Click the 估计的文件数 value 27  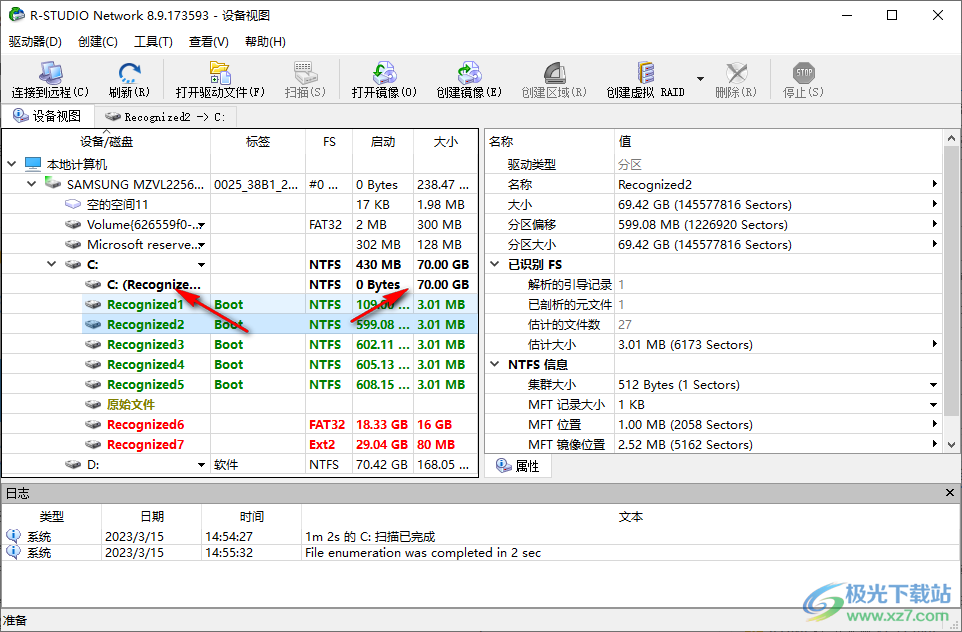pyautogui.click(x=625, y=325)
